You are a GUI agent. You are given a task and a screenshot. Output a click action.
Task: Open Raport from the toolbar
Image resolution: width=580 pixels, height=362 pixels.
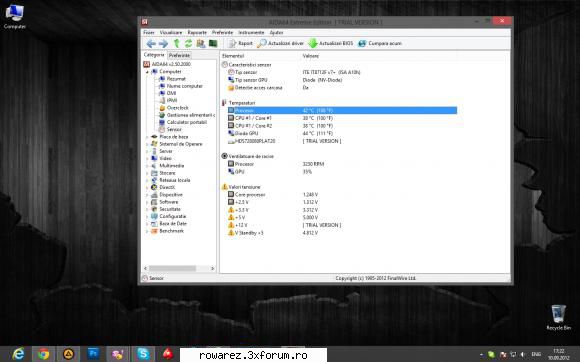240,44
